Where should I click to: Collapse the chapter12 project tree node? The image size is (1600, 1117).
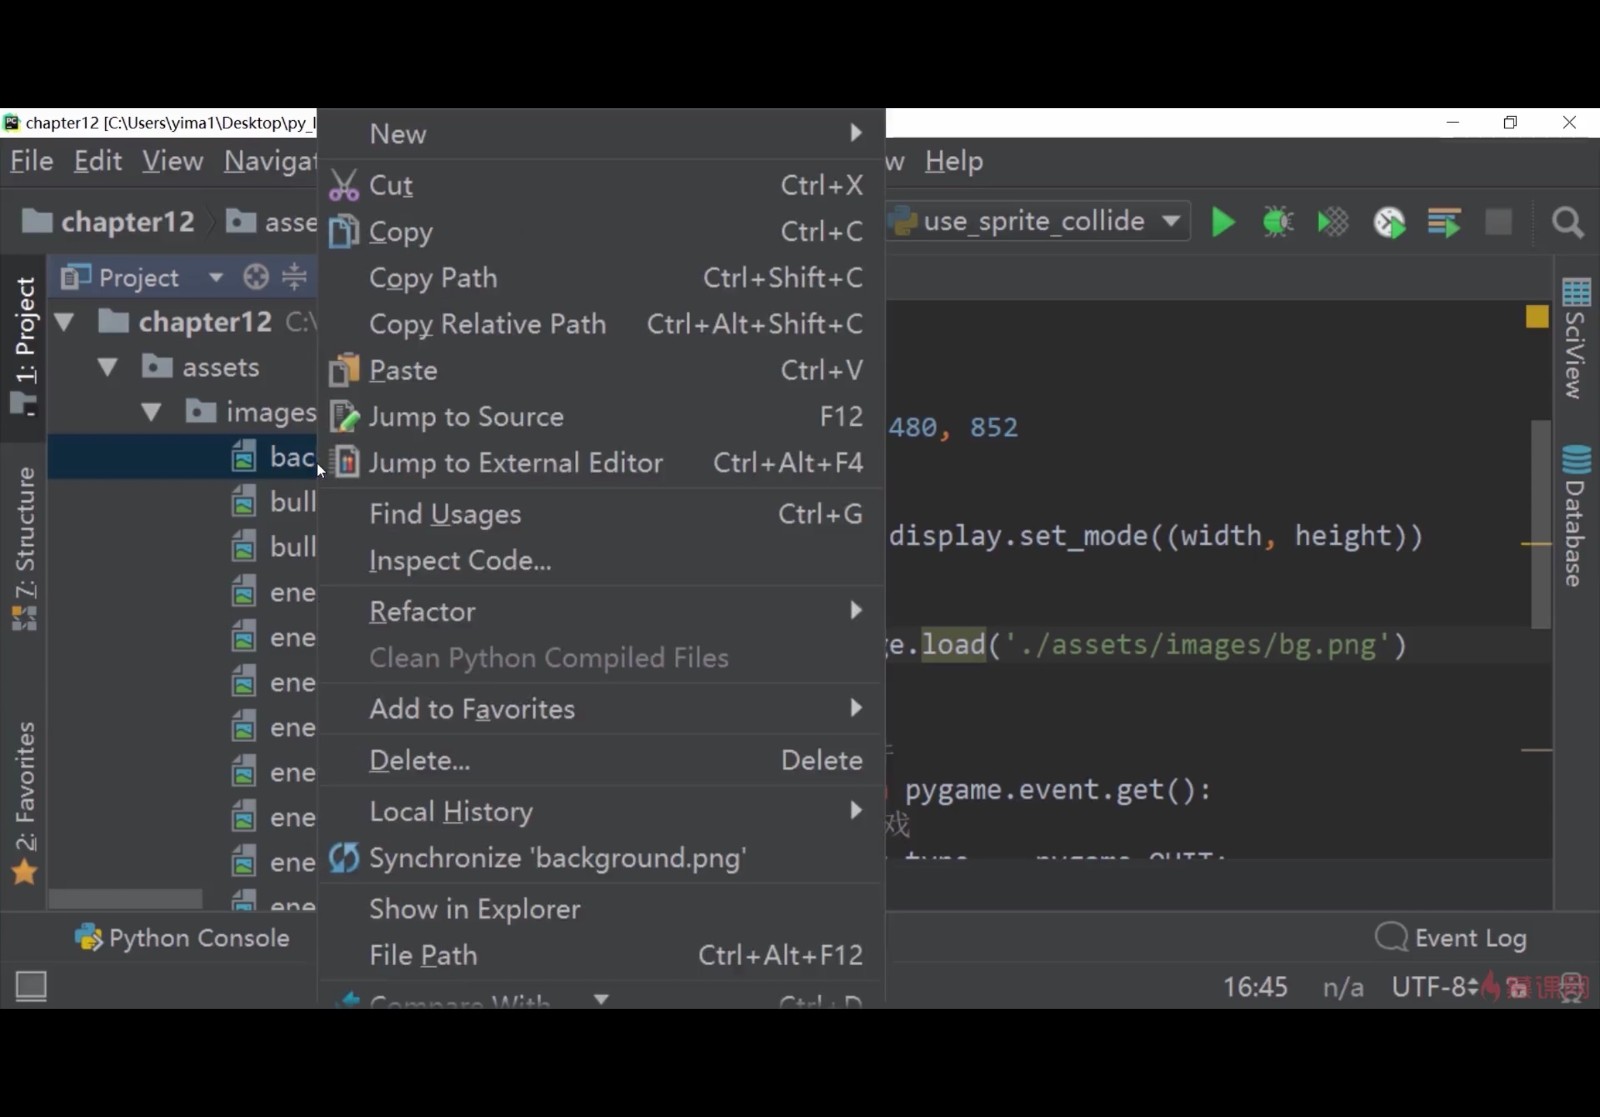(65, 322)
